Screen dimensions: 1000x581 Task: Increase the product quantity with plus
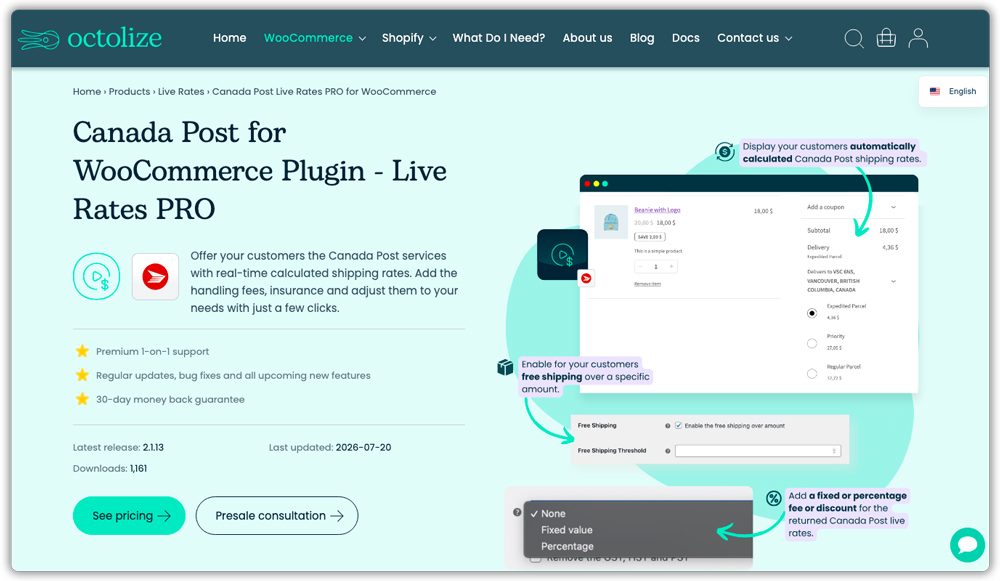coord(671,267)
